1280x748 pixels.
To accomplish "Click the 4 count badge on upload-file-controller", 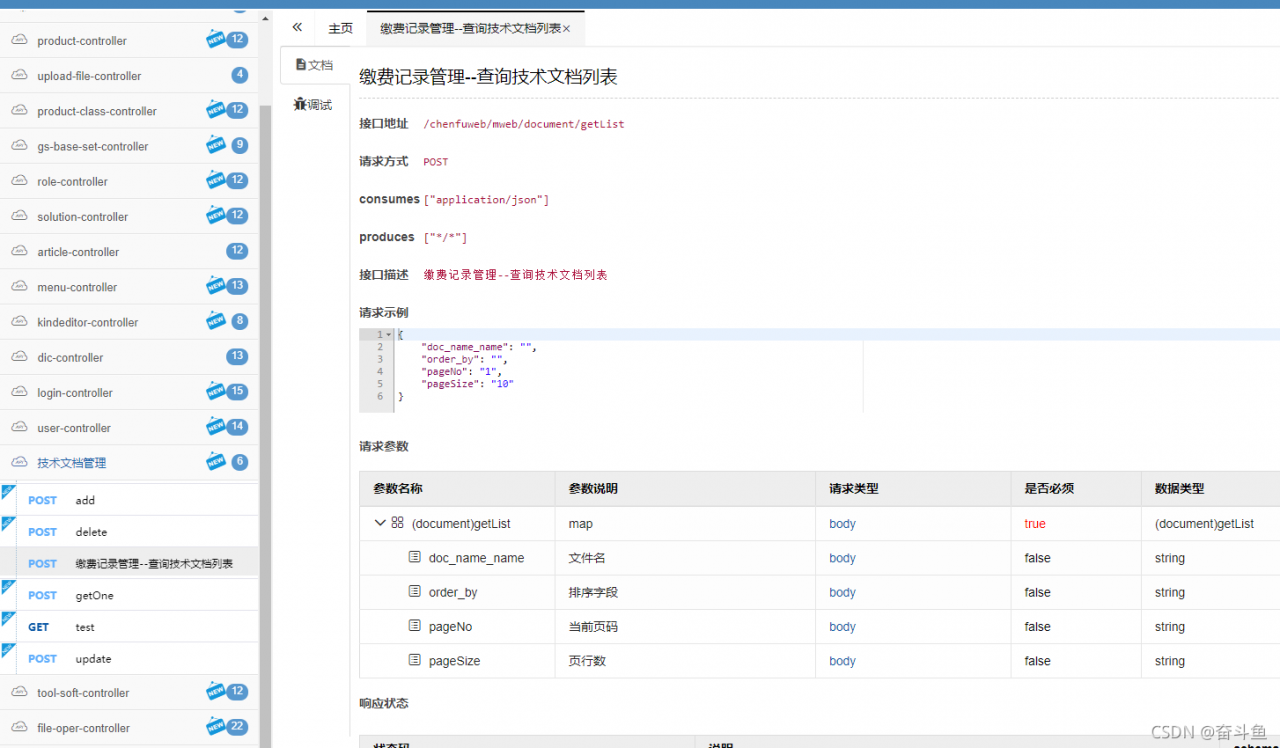I will (x=239, y=75).
